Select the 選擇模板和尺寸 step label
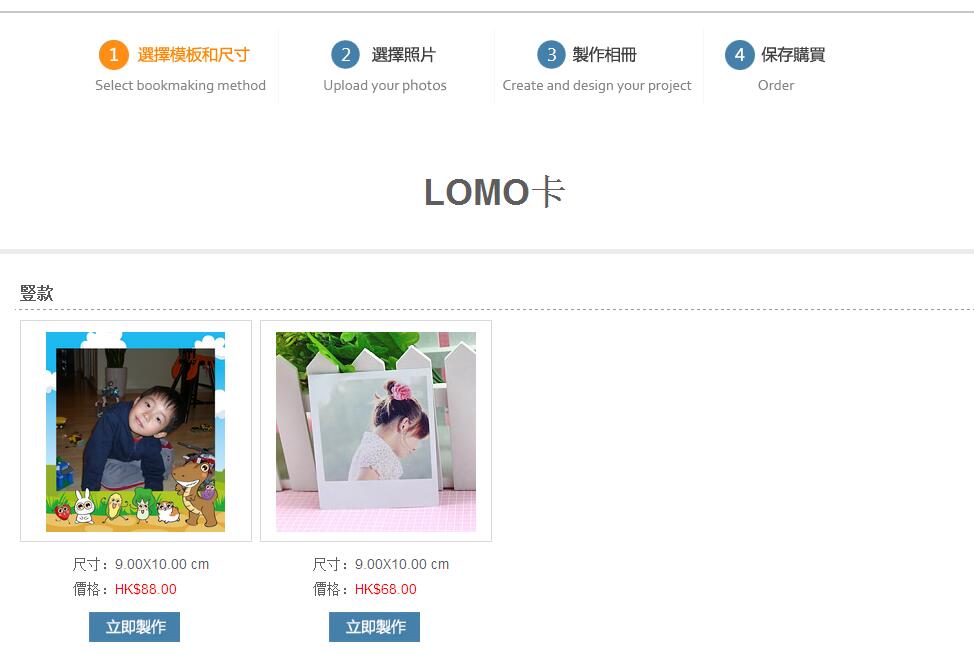974x669 pixels. pyautogui.click(x=193, y=55)
